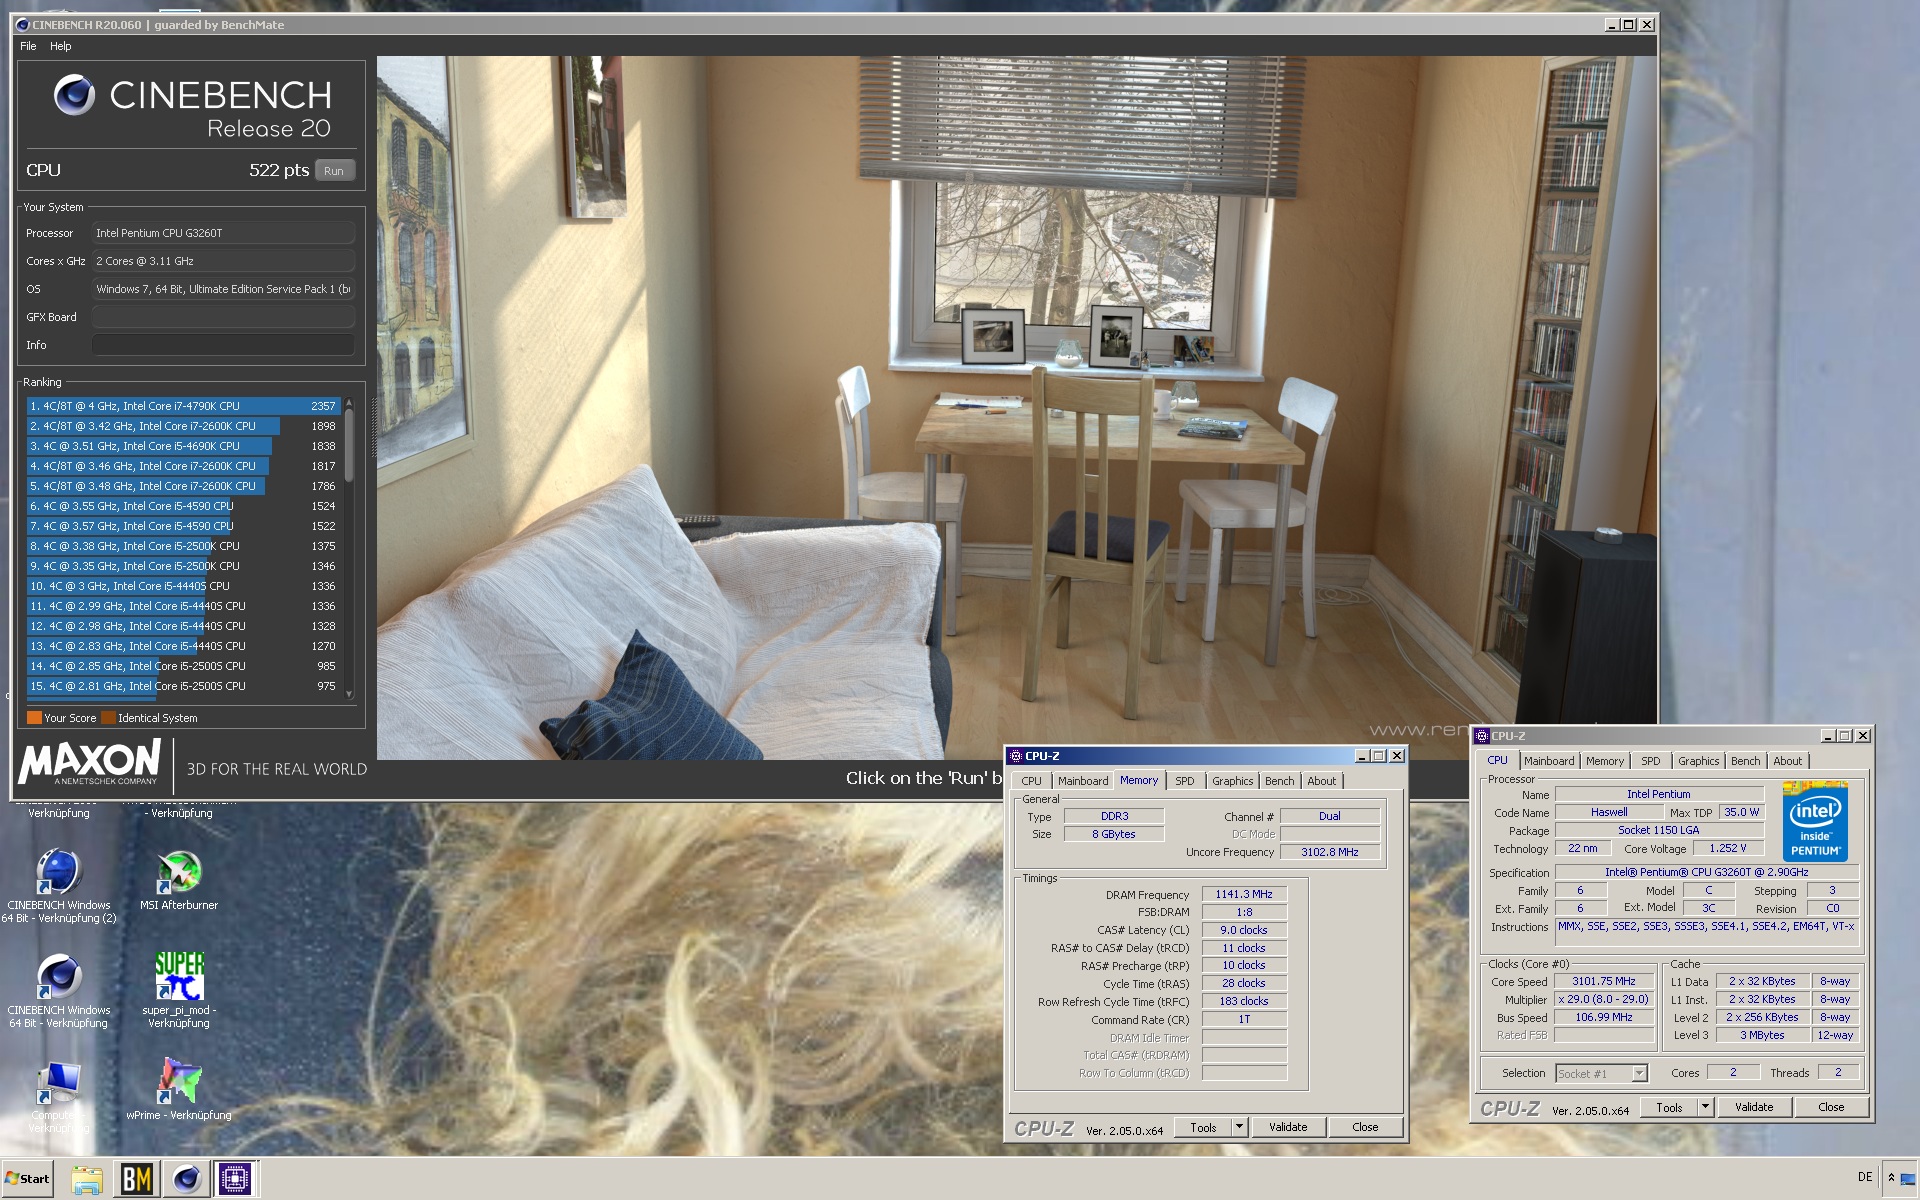Click Validate in CPU-Z memory window
1920x1200 pixels.
(1288, 1127)
